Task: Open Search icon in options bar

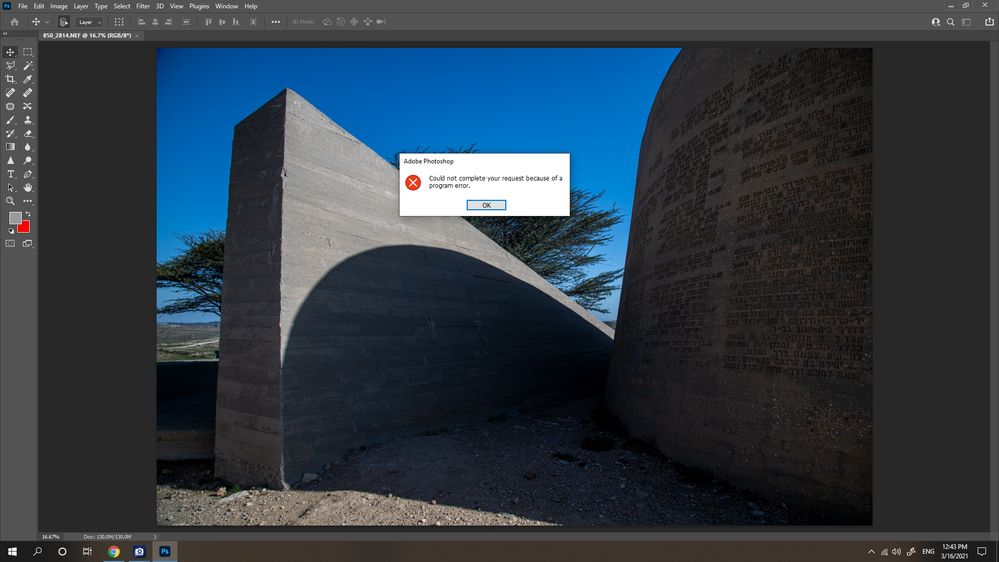Action: pos(951,22)
